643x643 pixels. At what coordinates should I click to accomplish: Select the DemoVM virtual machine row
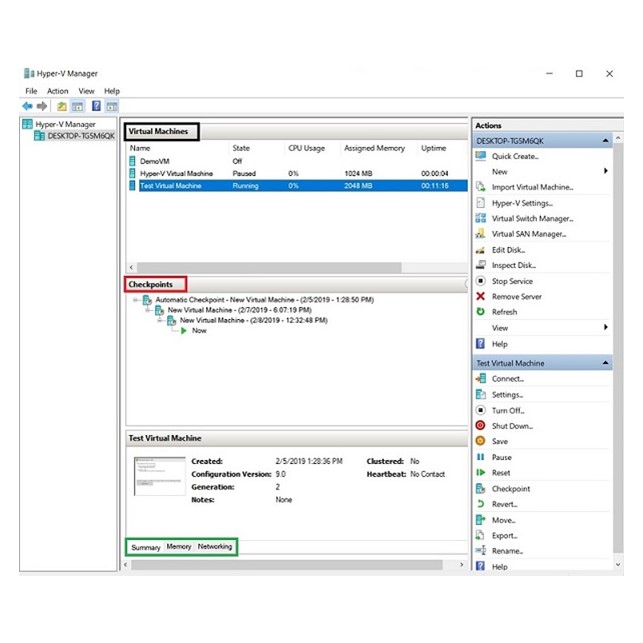coord(154,161)
